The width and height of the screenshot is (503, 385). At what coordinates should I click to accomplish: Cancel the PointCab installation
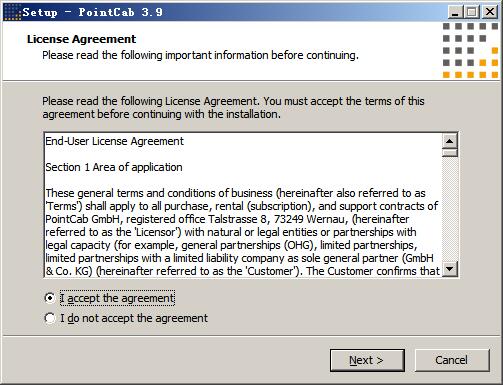(x=452, y=360)
